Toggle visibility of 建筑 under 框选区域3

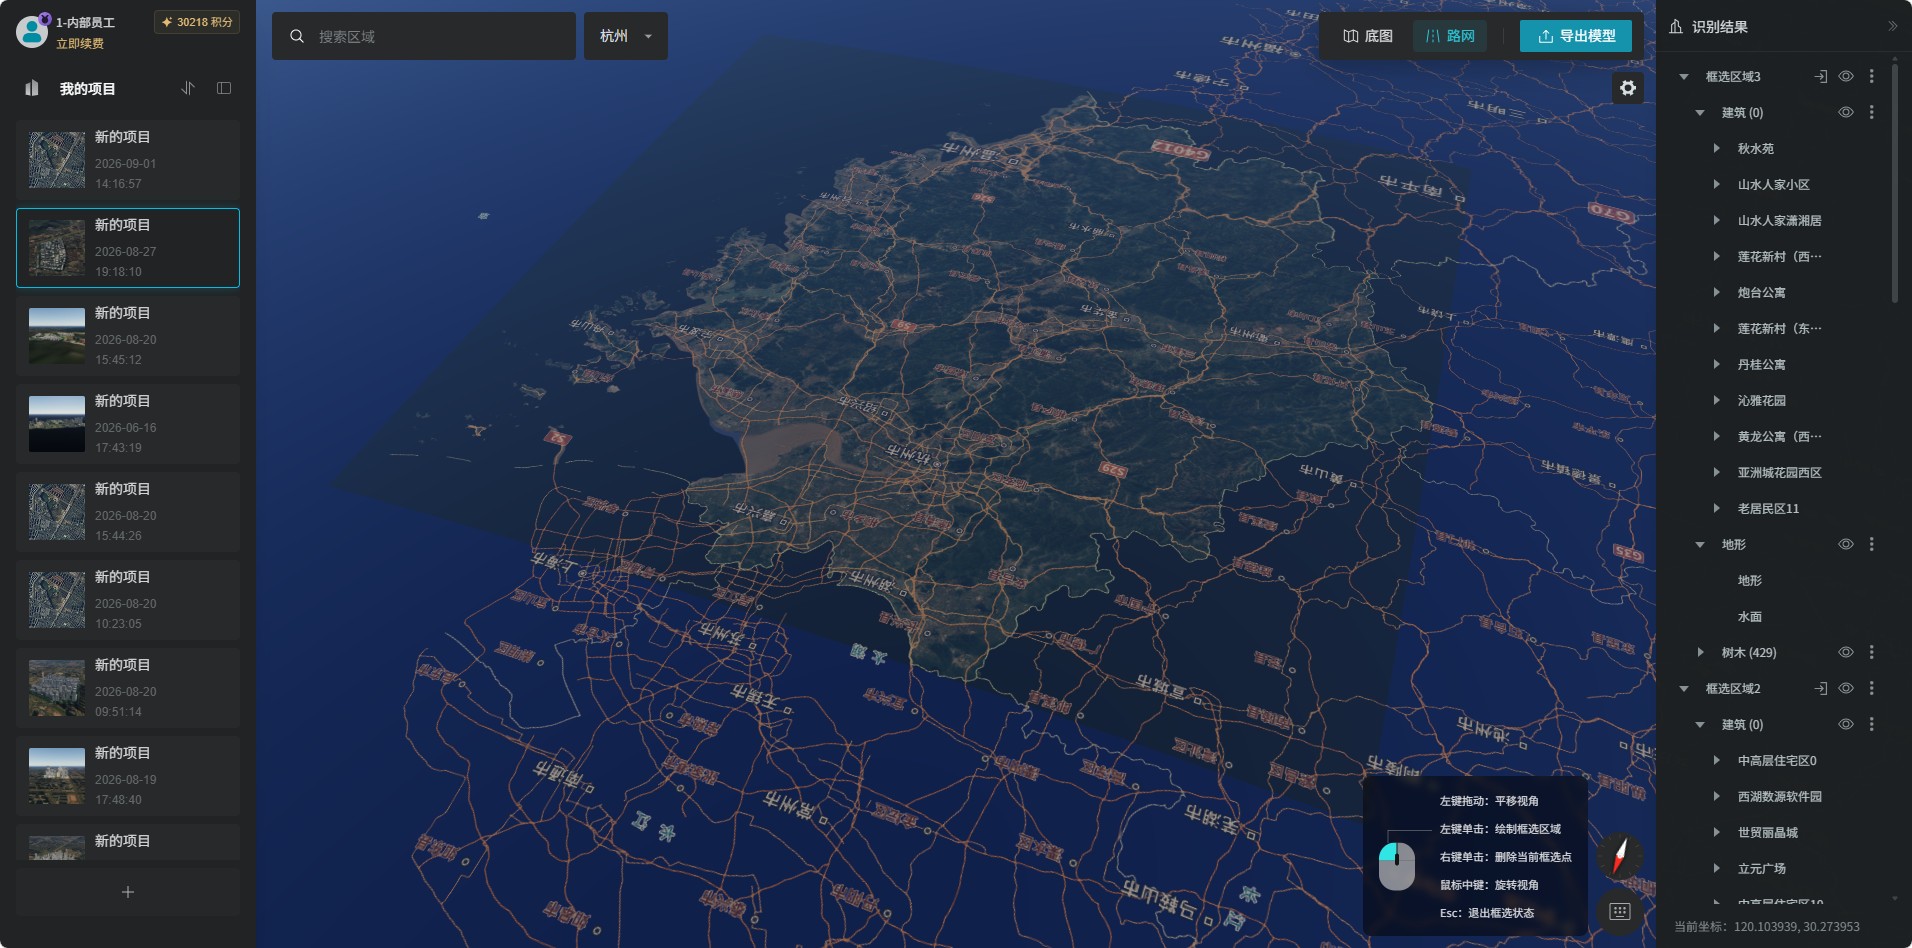(x=1846, y=112)
